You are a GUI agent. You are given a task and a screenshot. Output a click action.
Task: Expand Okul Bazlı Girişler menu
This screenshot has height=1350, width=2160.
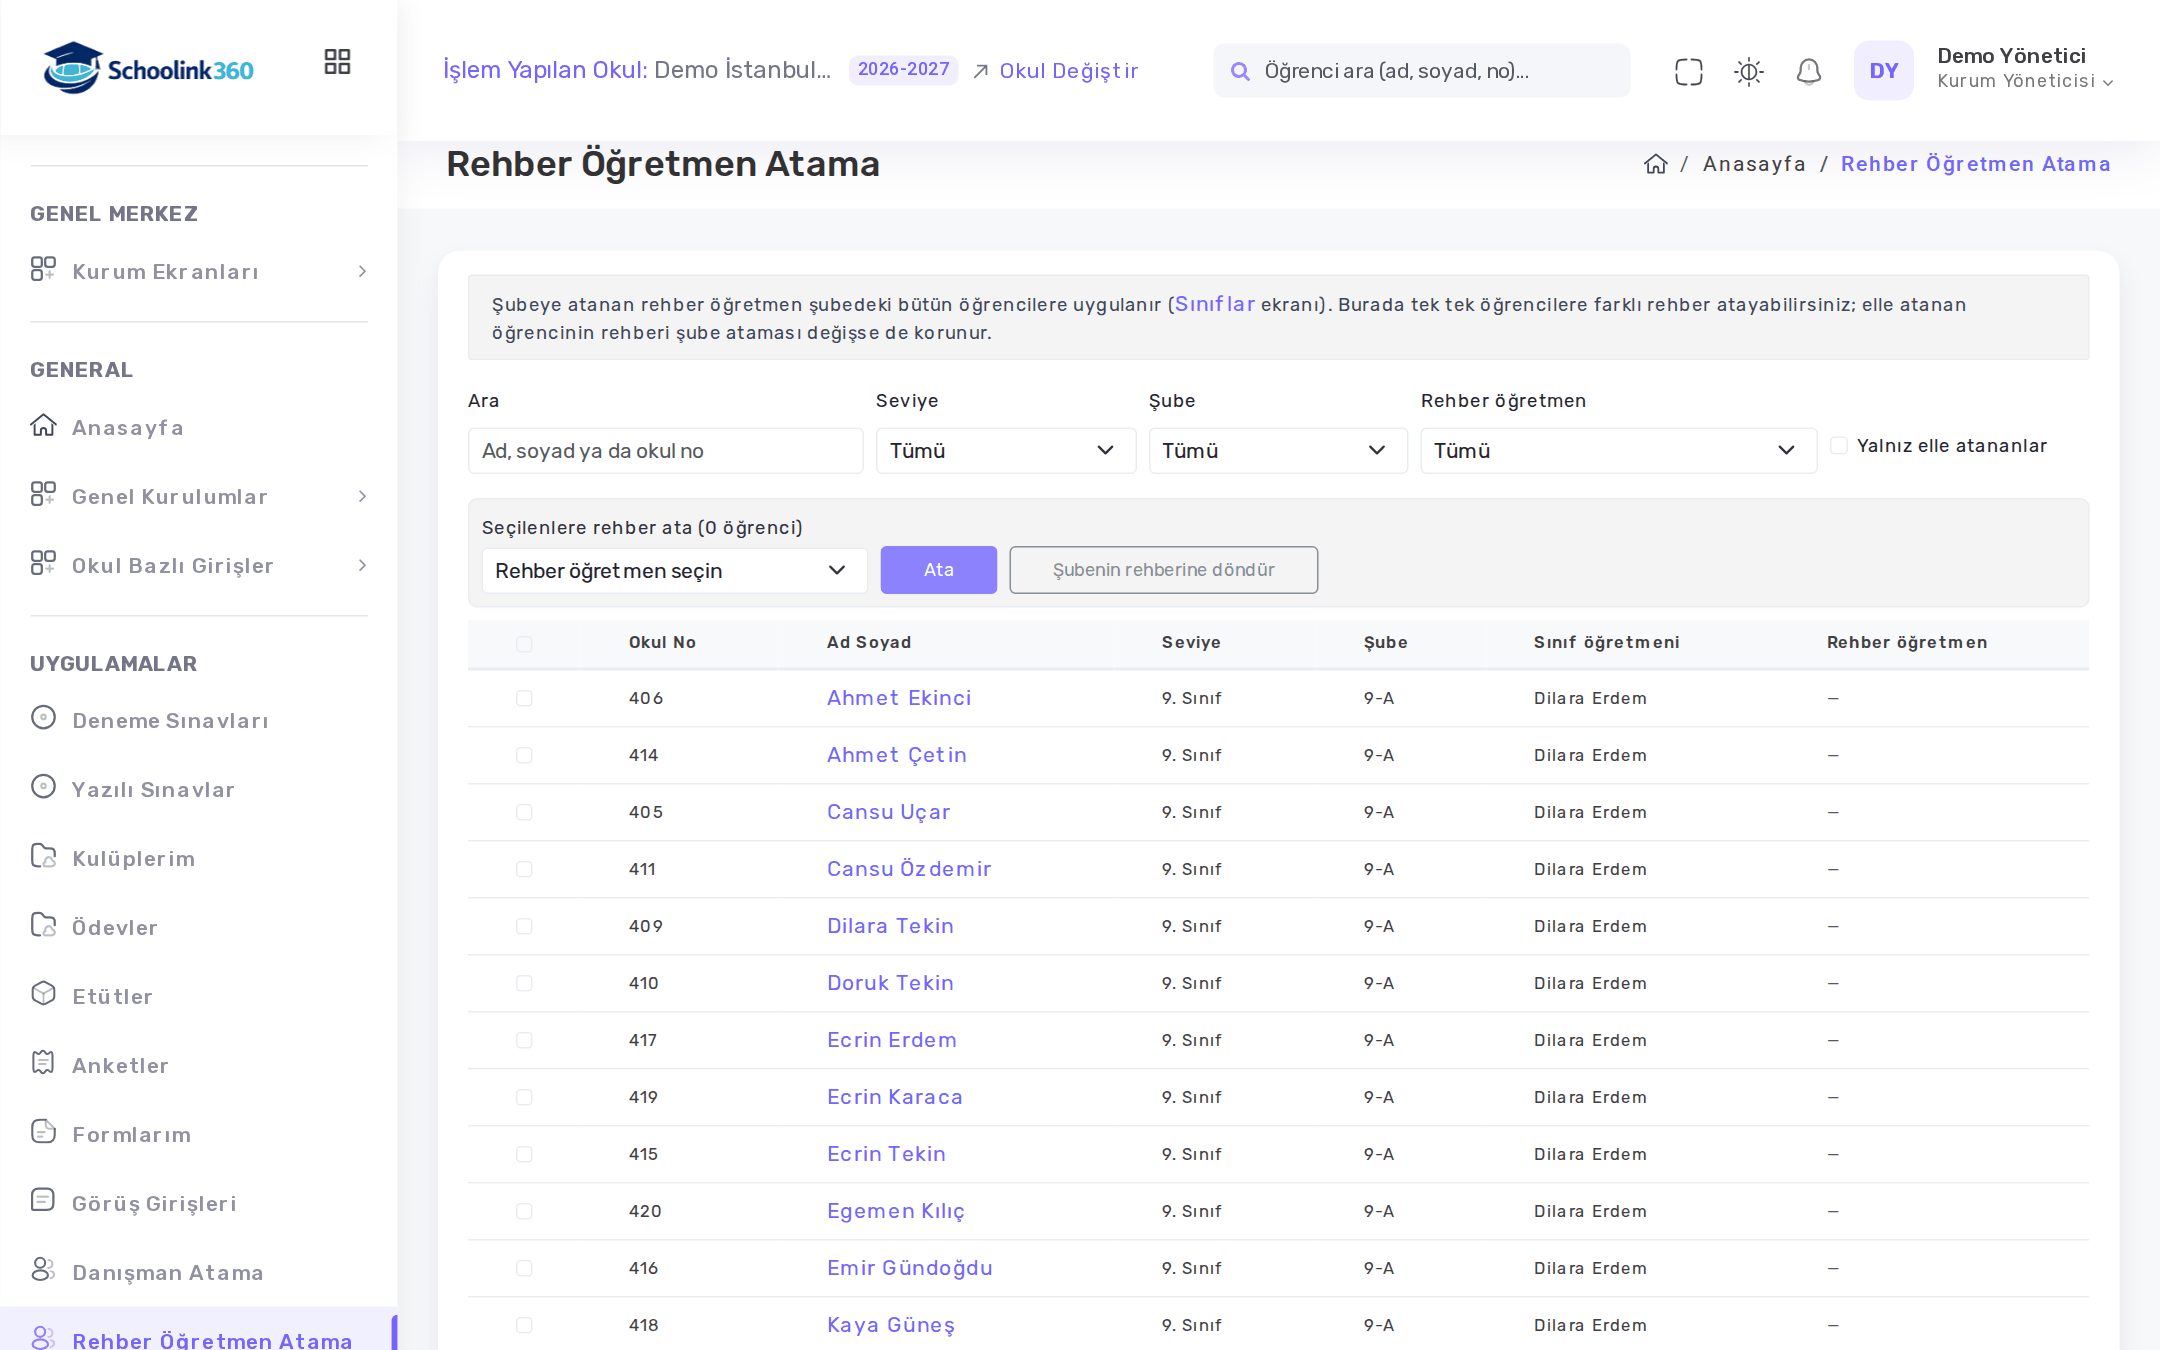(x=199, y=566)
